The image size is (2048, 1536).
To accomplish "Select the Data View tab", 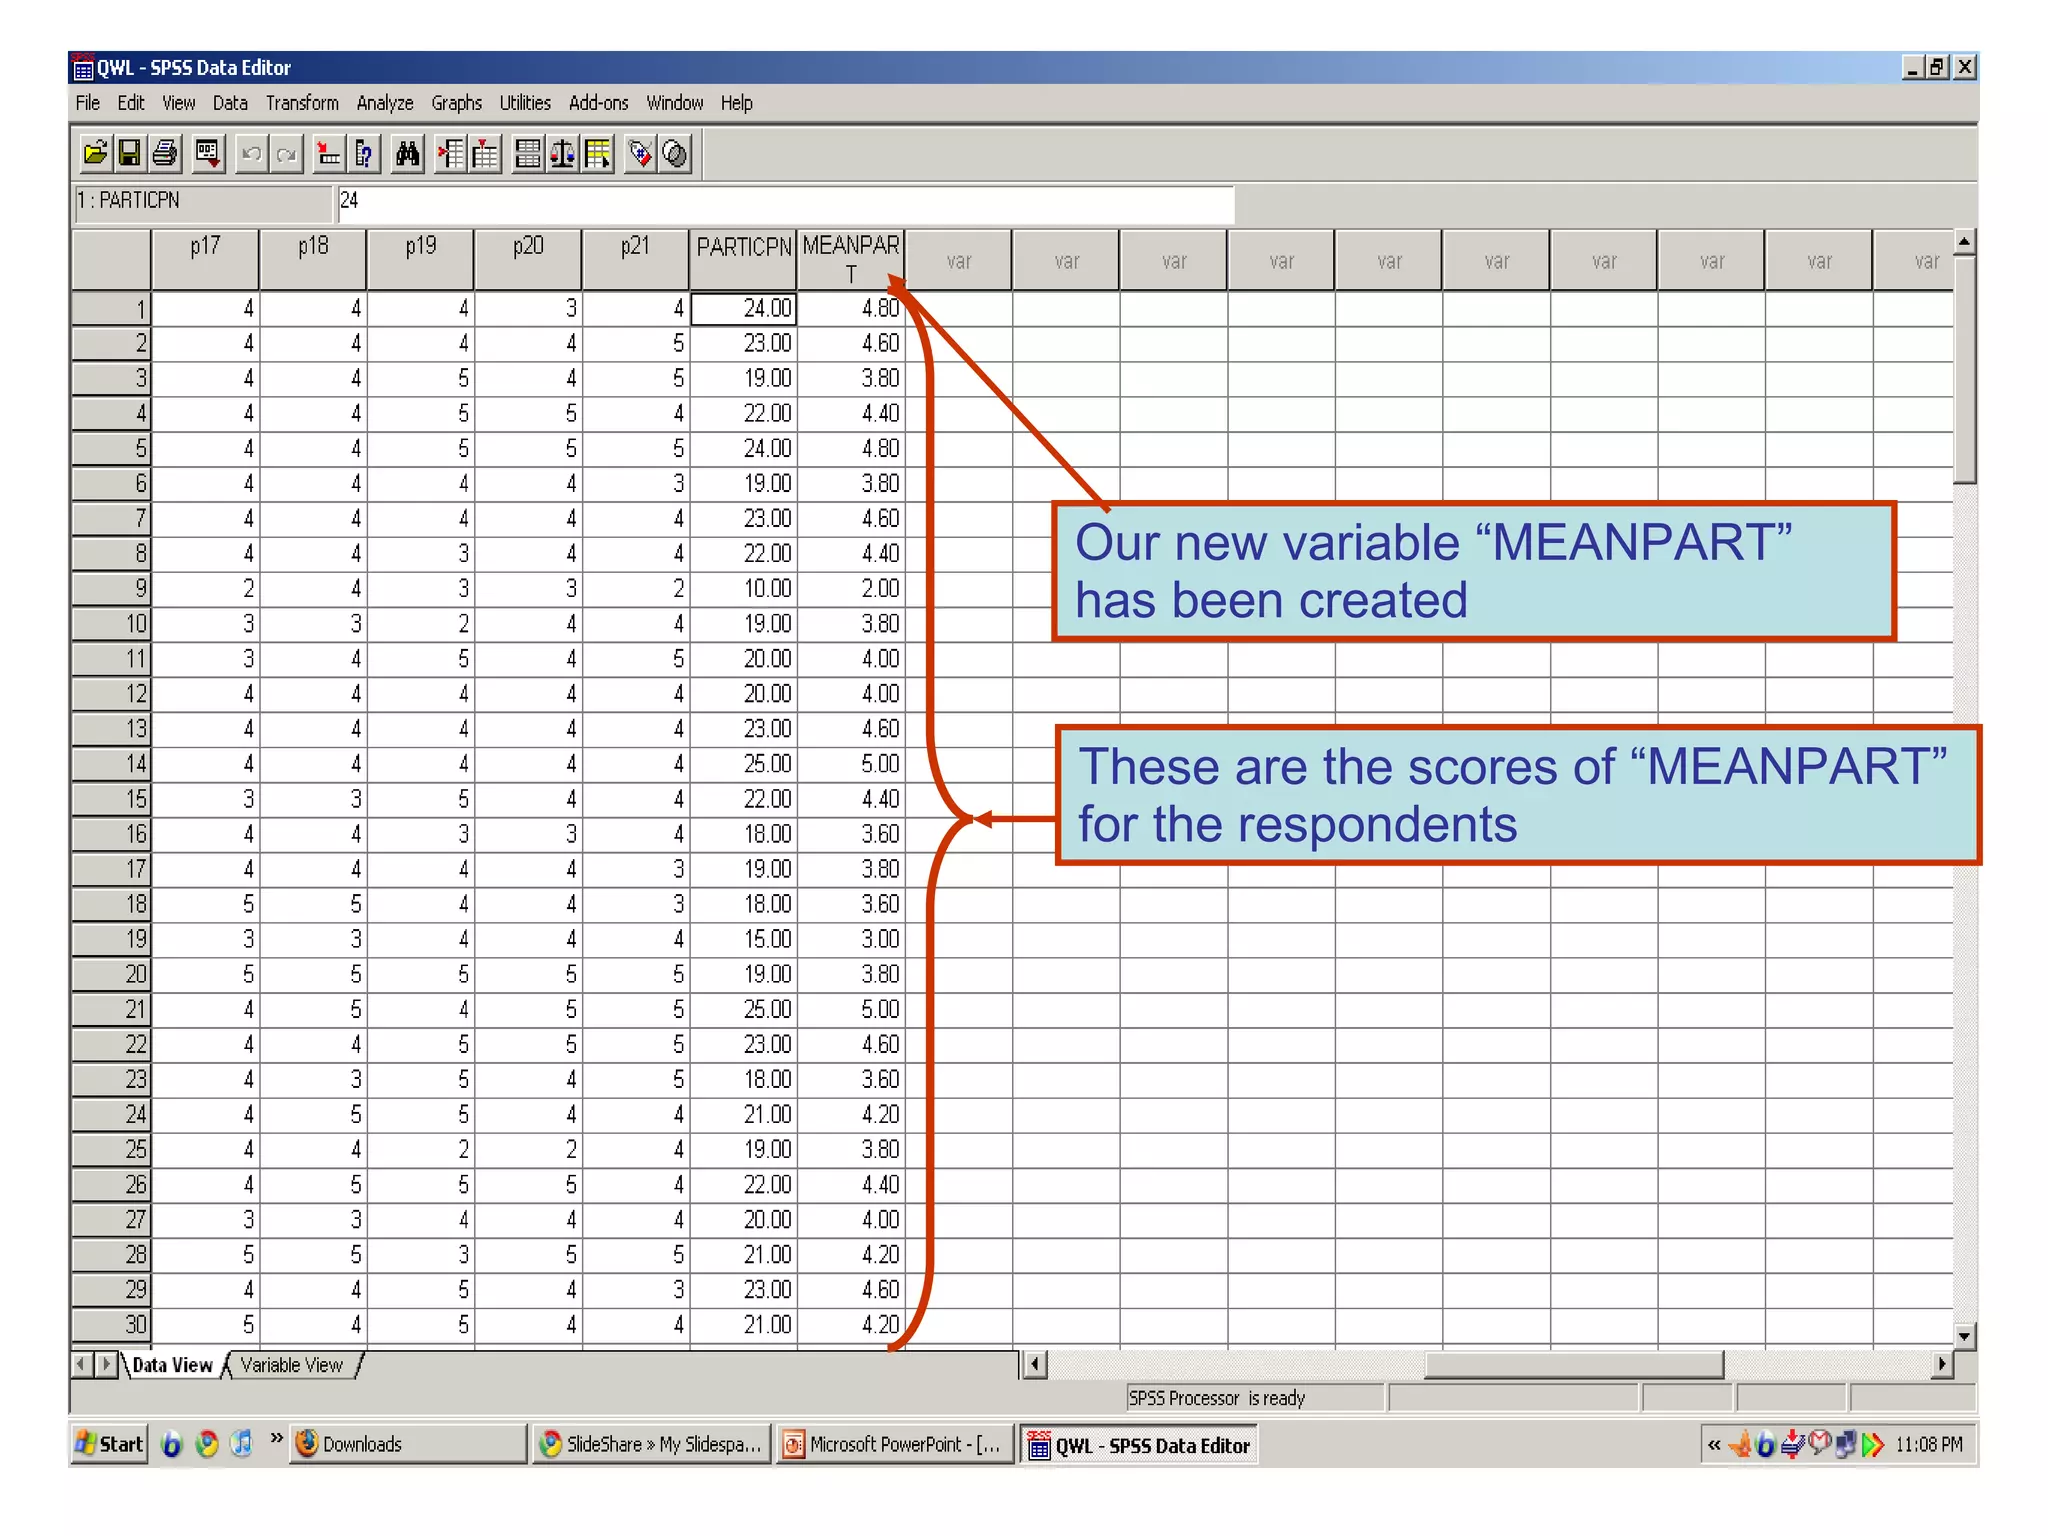I will [172, 1365].
